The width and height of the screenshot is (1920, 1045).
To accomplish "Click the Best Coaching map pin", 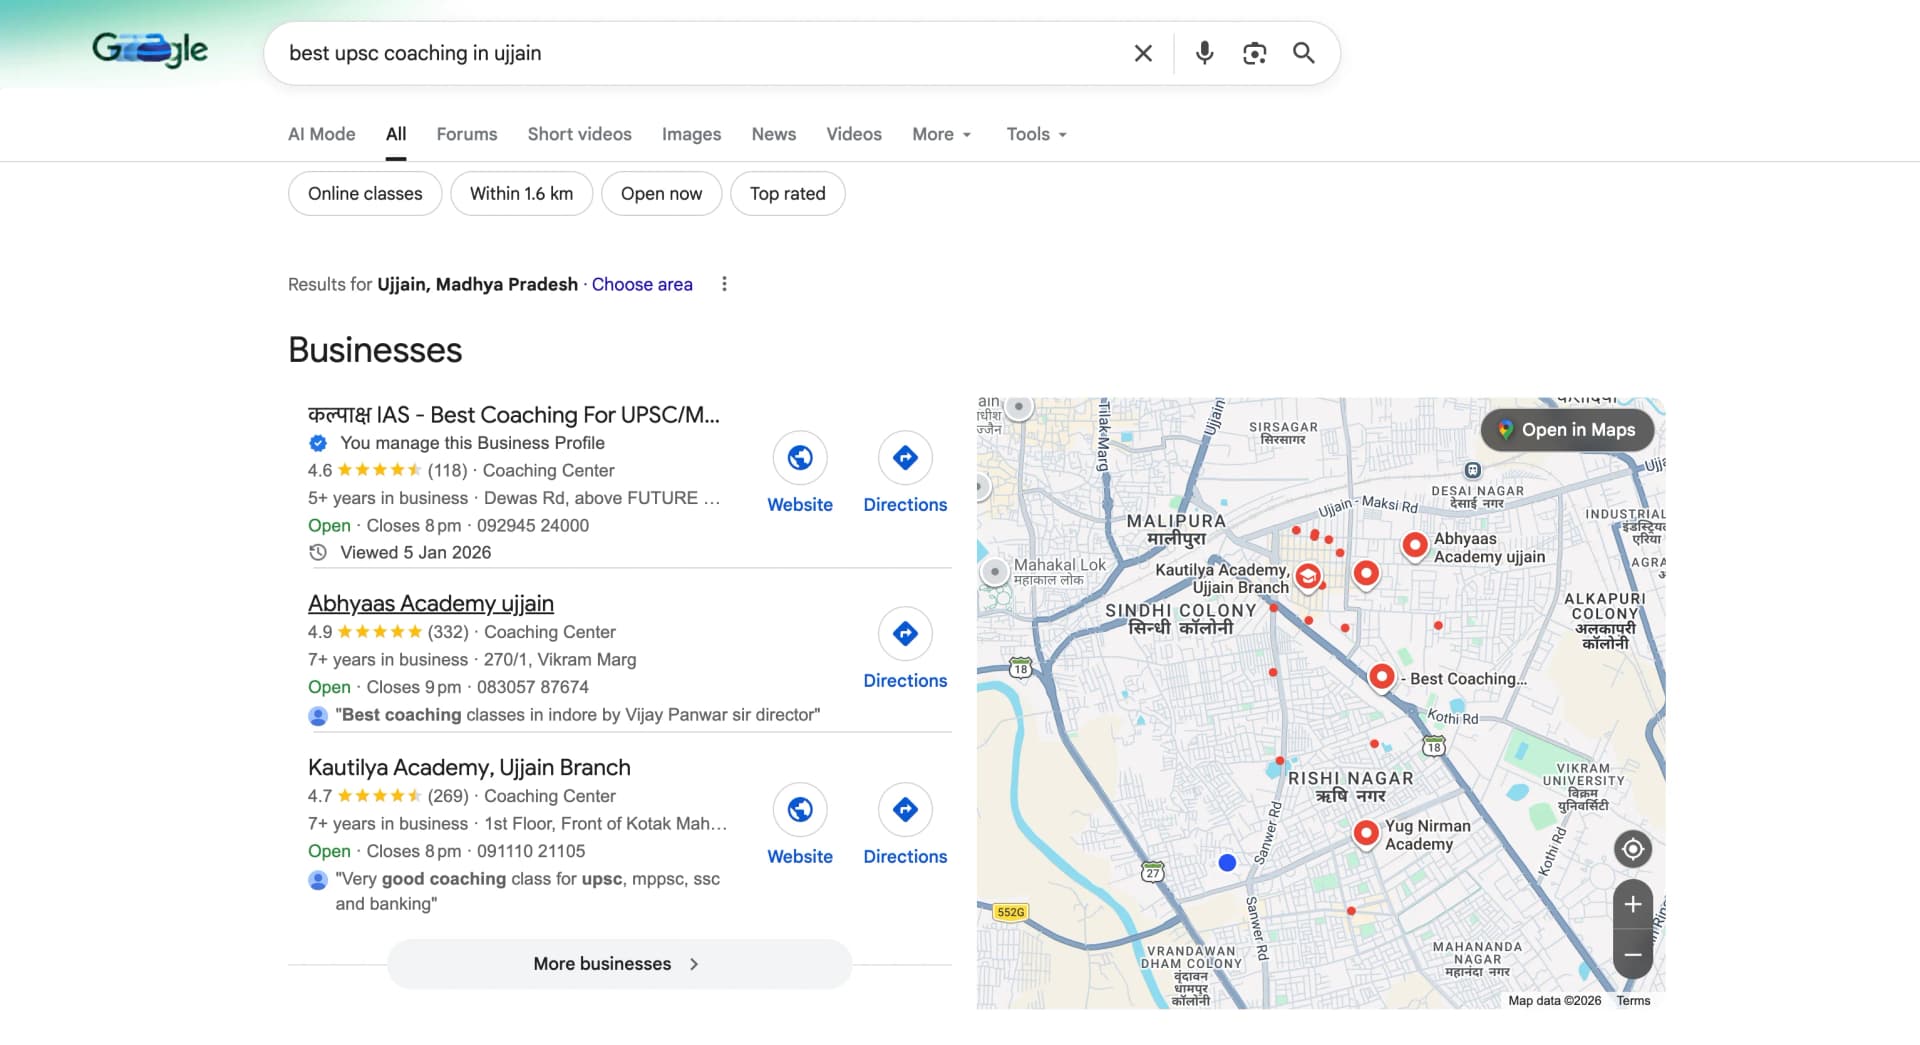I will tap(1381, 677).
